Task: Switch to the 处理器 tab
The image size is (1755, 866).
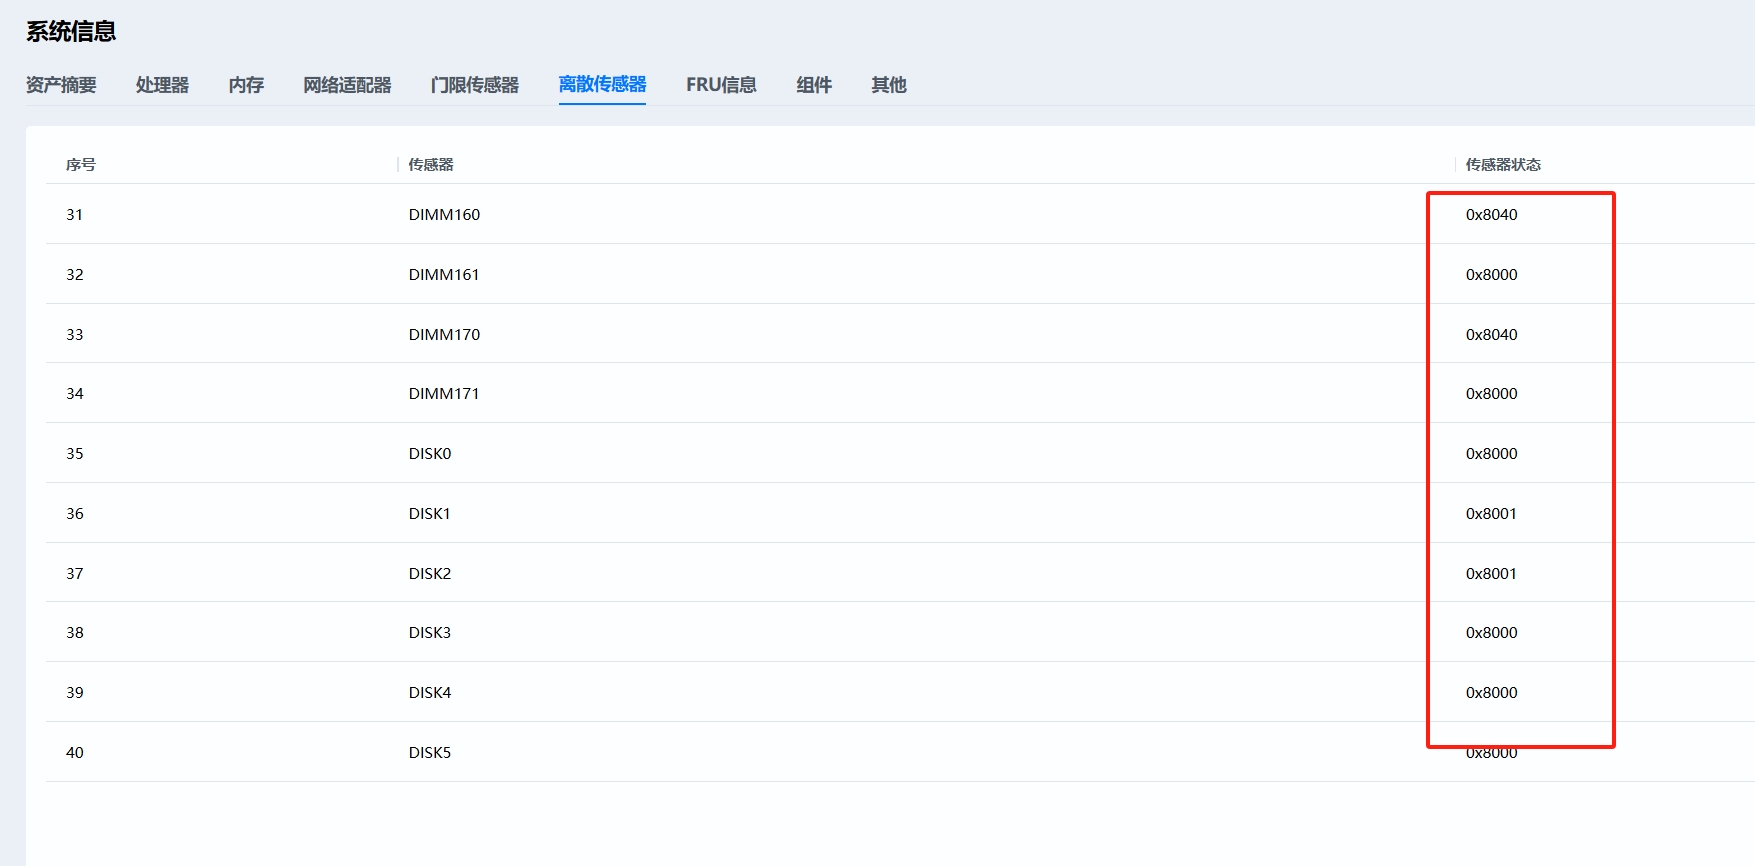Action: coord(162,85)
